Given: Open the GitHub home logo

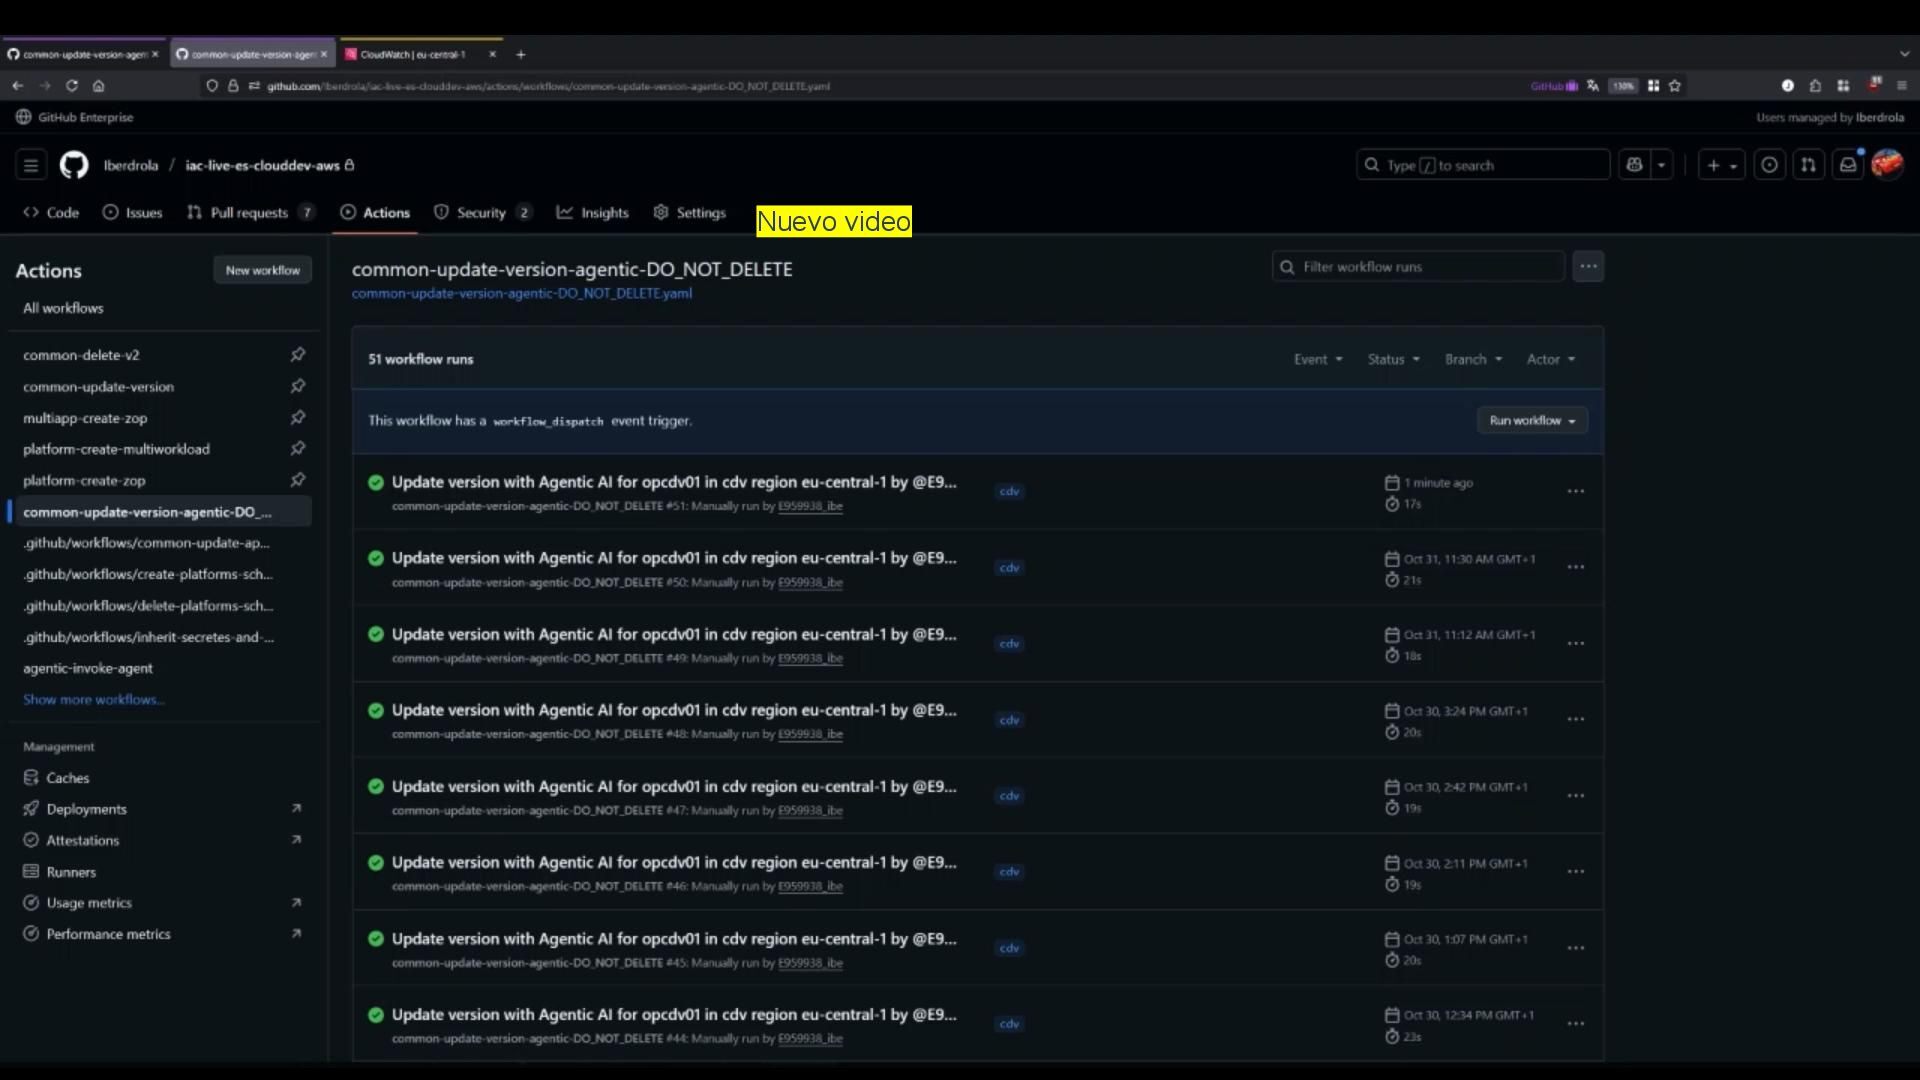Looking at the screenshot, I should (x=74, y=165).
